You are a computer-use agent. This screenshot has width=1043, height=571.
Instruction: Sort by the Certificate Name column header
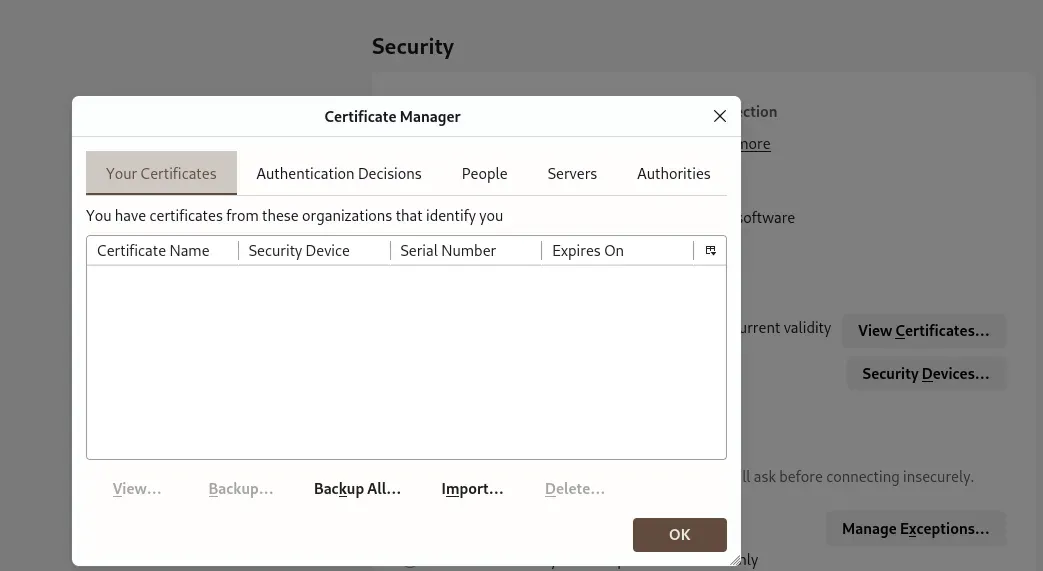162,250
